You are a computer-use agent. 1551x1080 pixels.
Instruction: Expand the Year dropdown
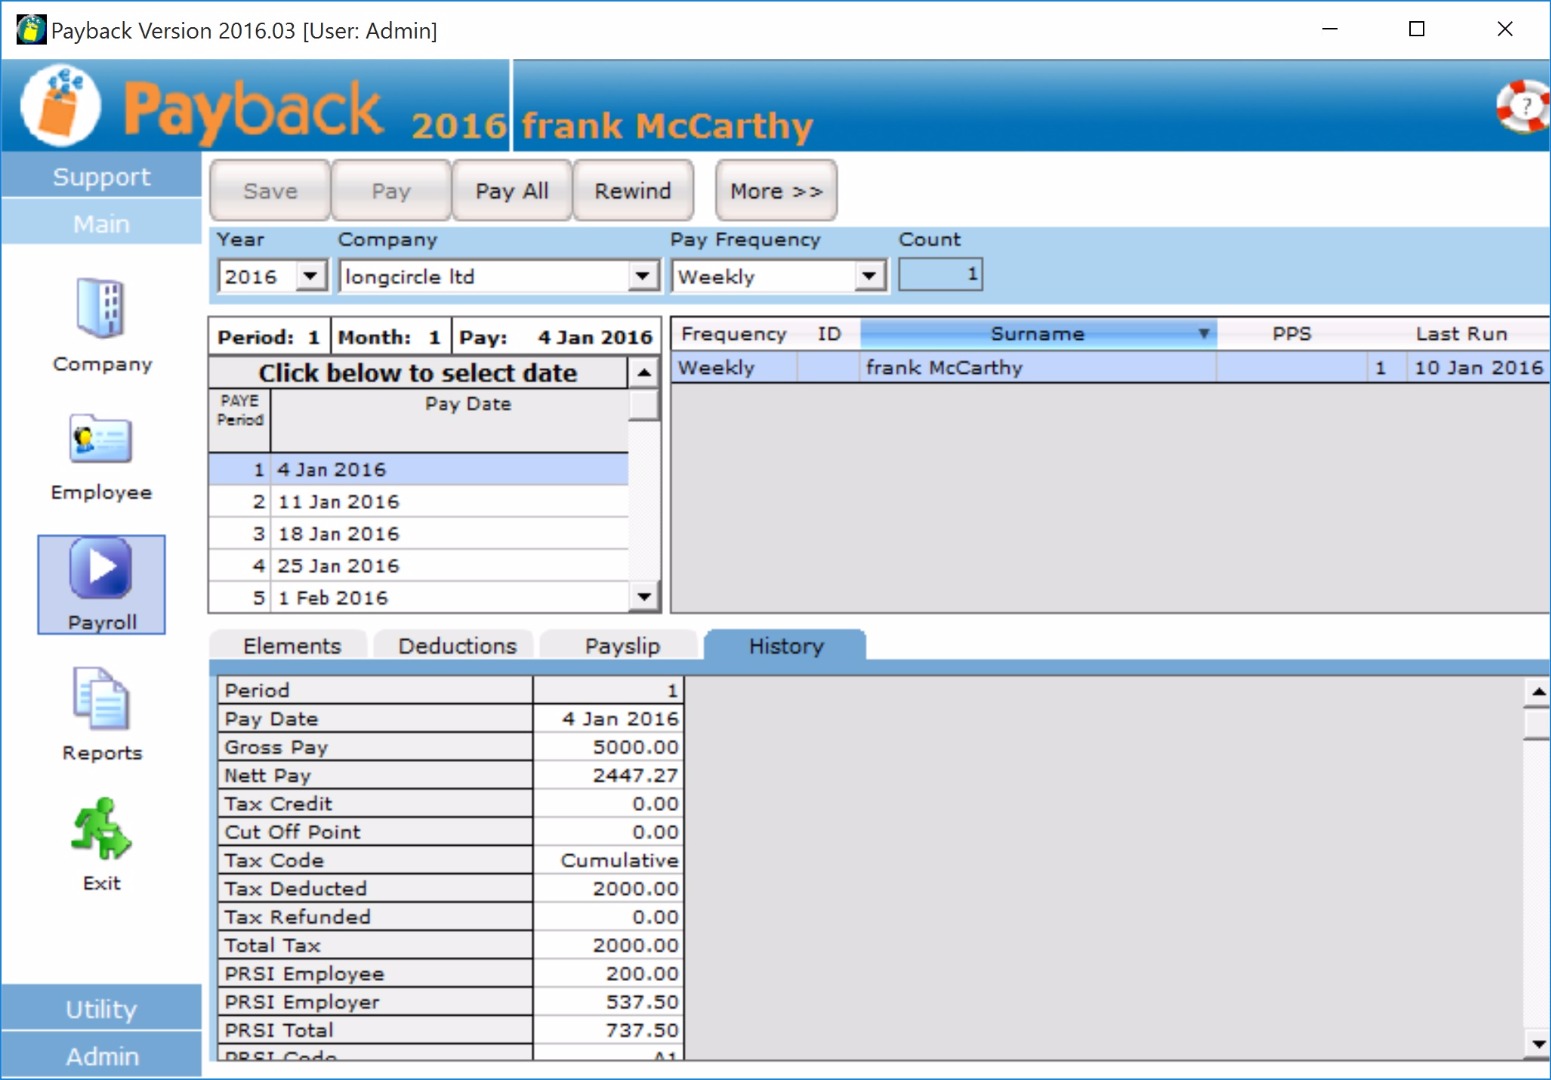[311, 276]
